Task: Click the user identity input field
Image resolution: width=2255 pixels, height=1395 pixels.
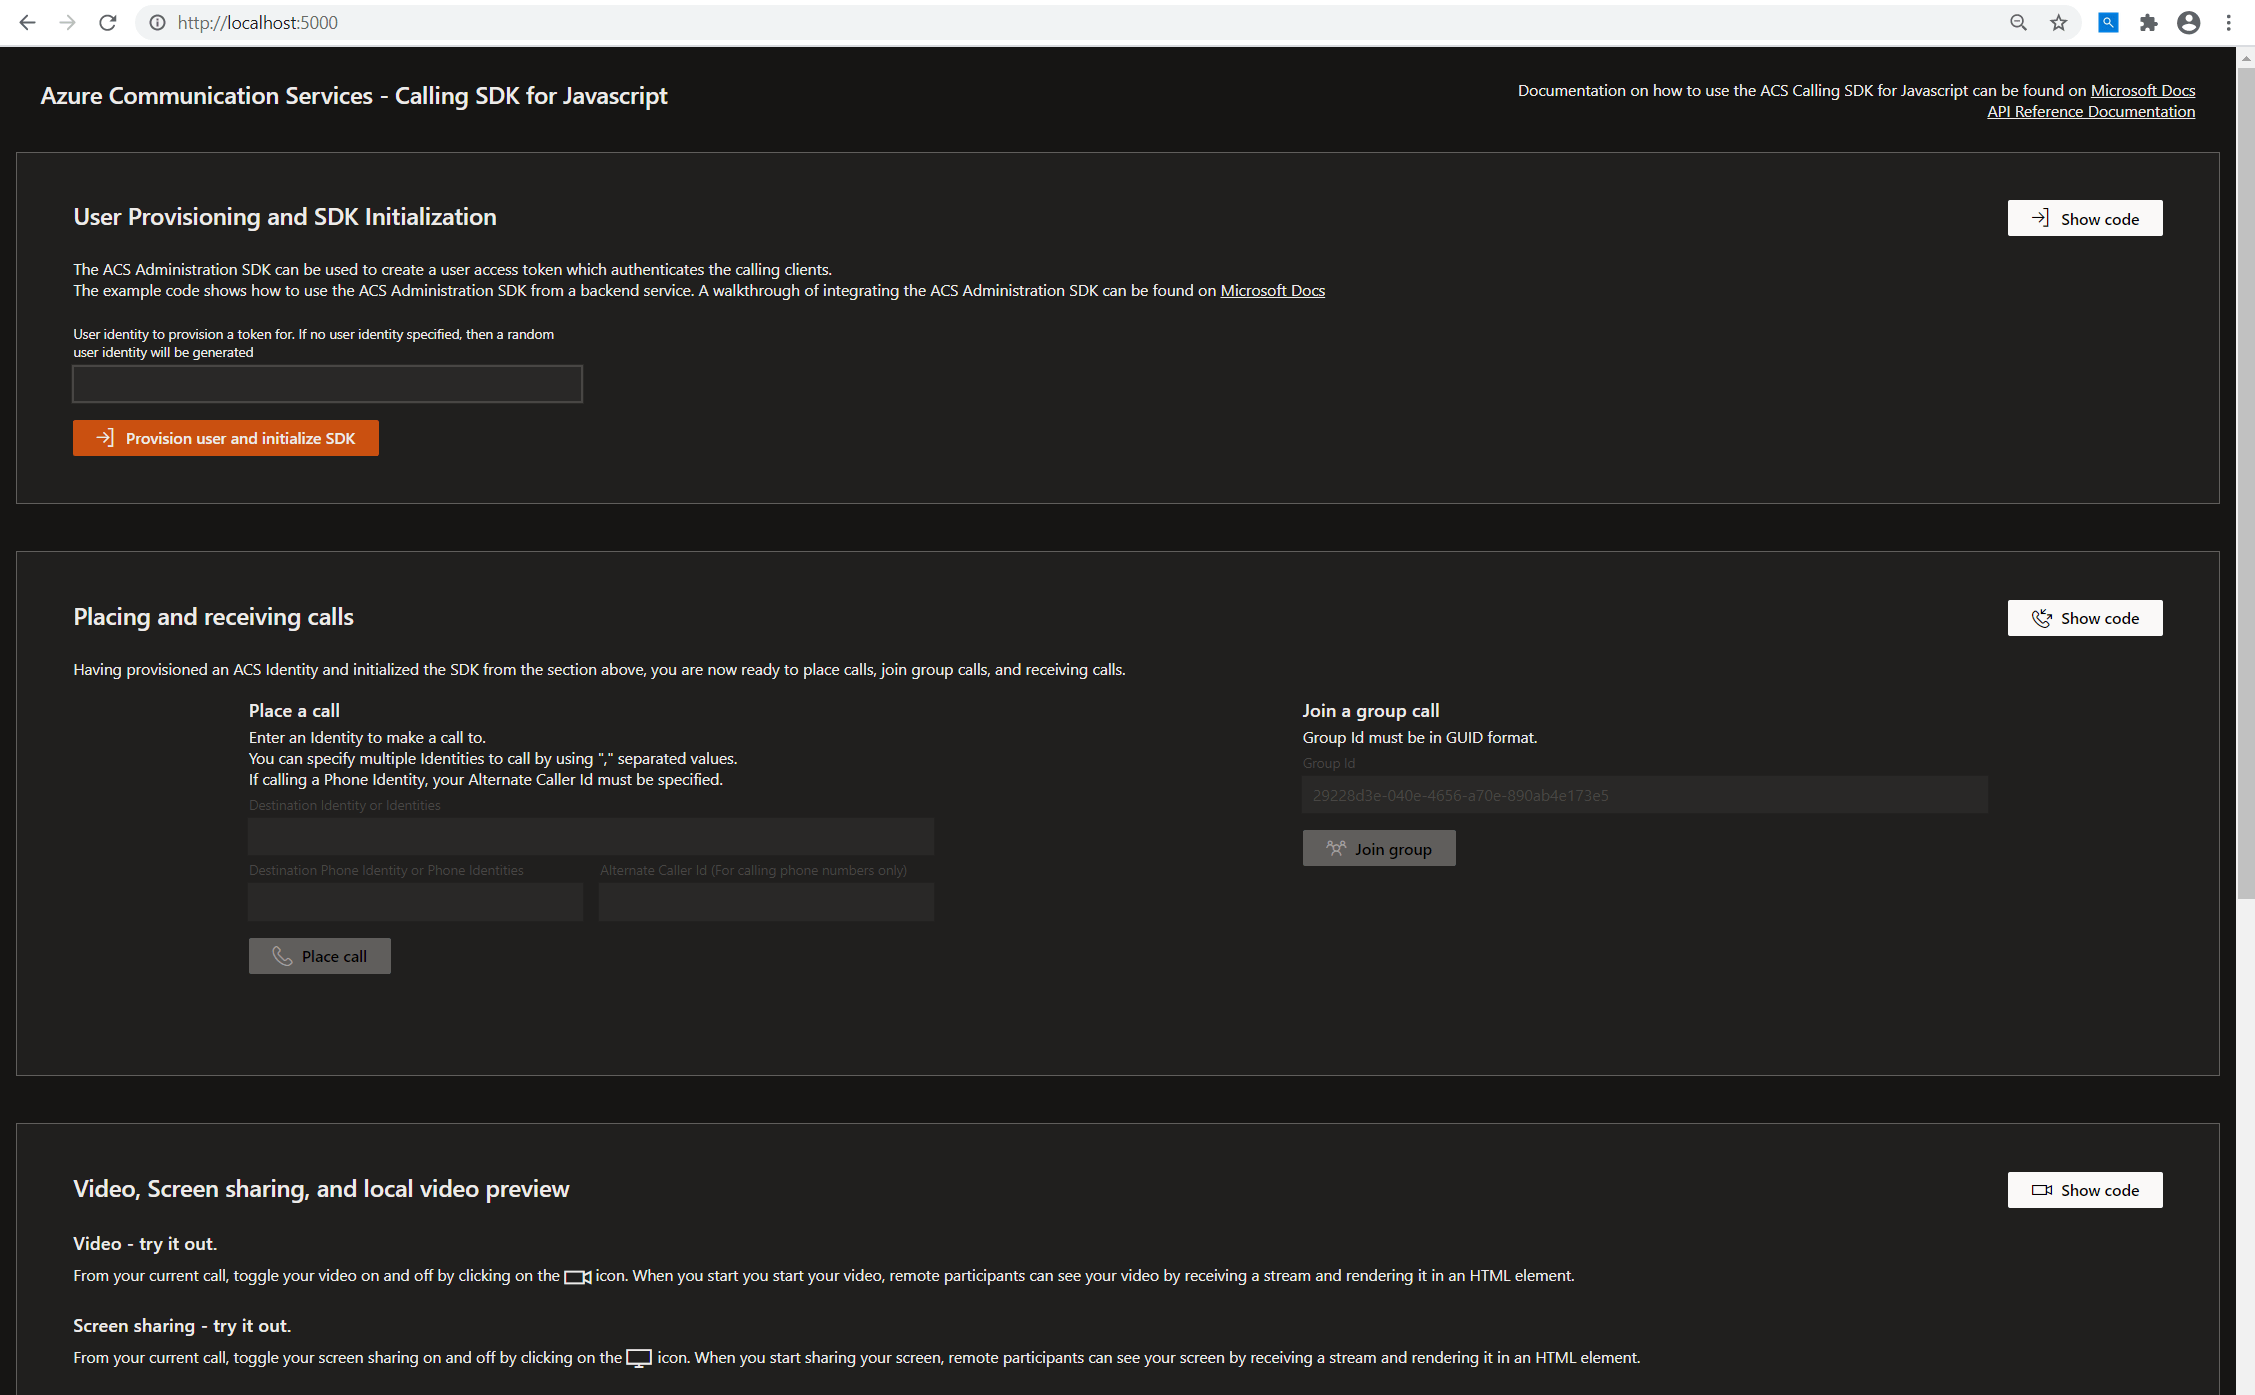Action: coord(327,384)
